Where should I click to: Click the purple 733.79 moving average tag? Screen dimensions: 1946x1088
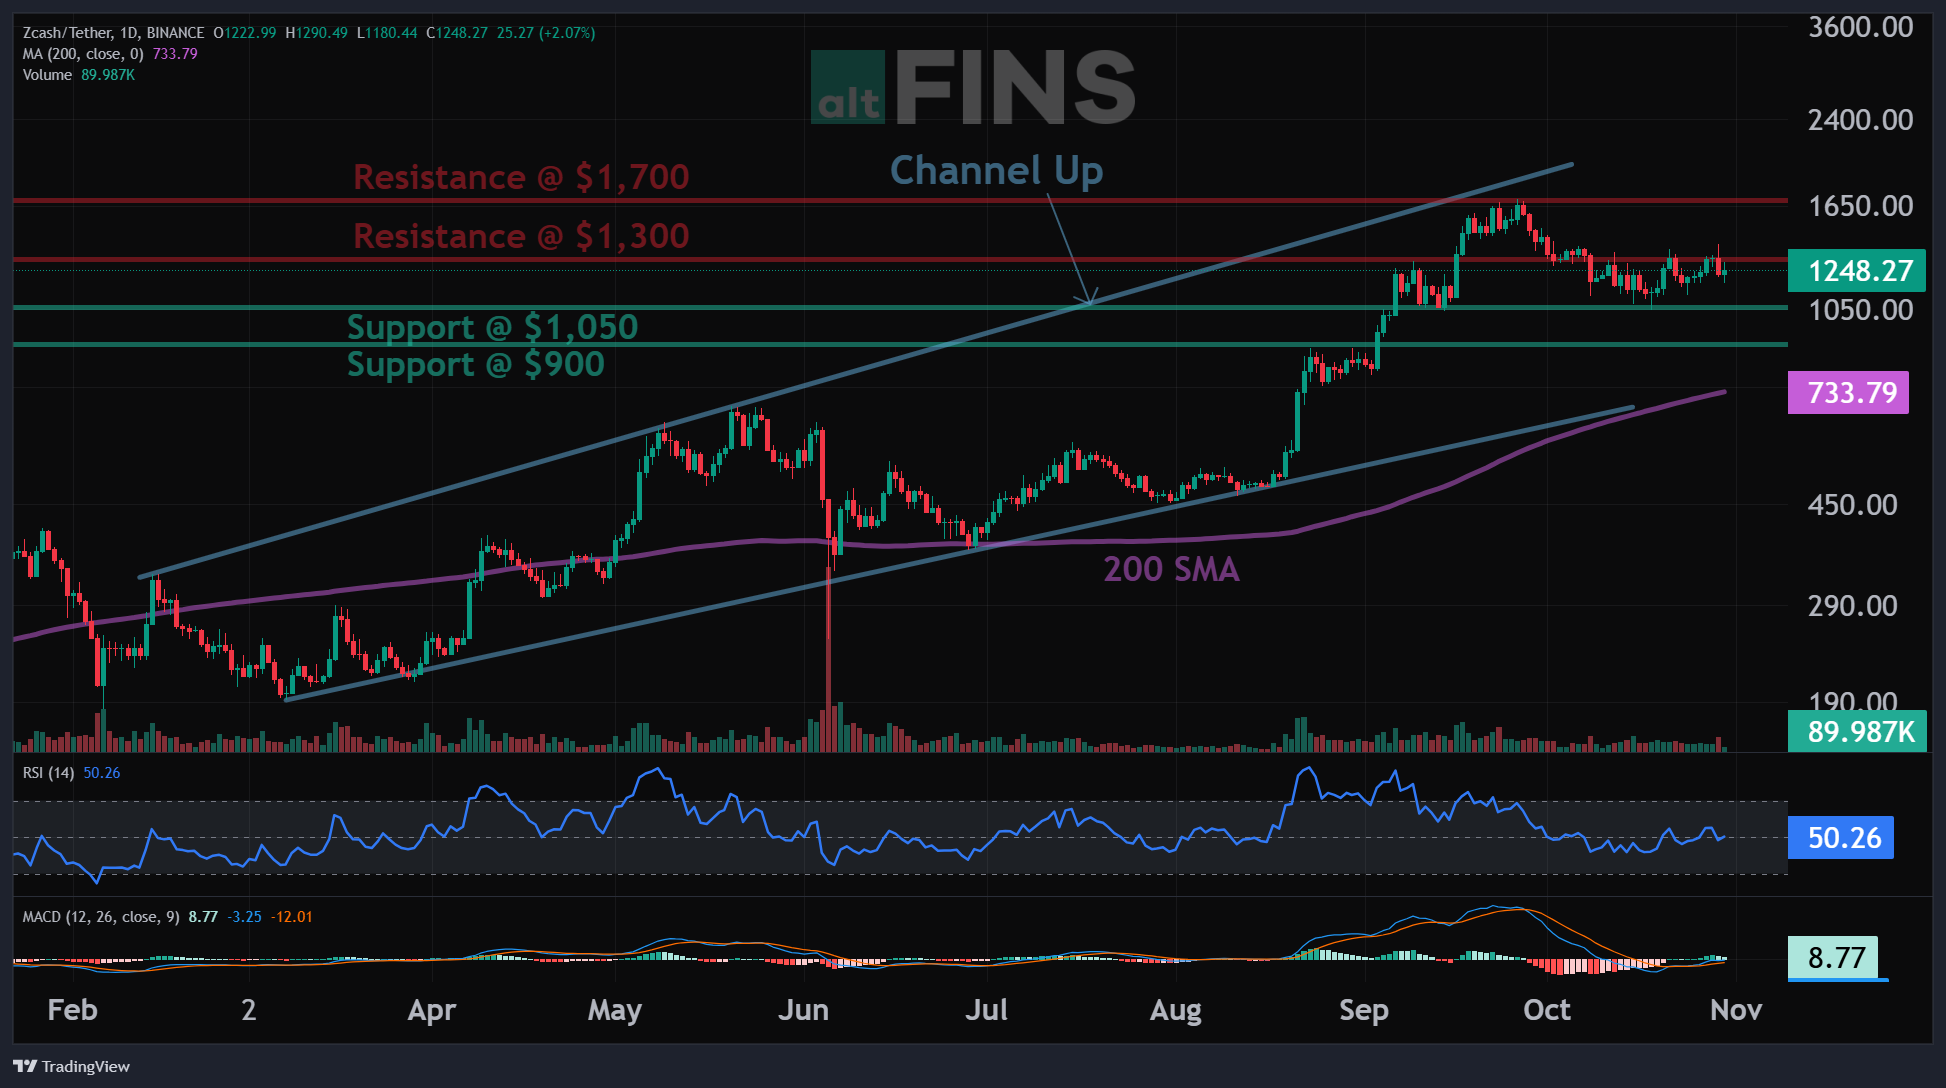click(1849, 392)
